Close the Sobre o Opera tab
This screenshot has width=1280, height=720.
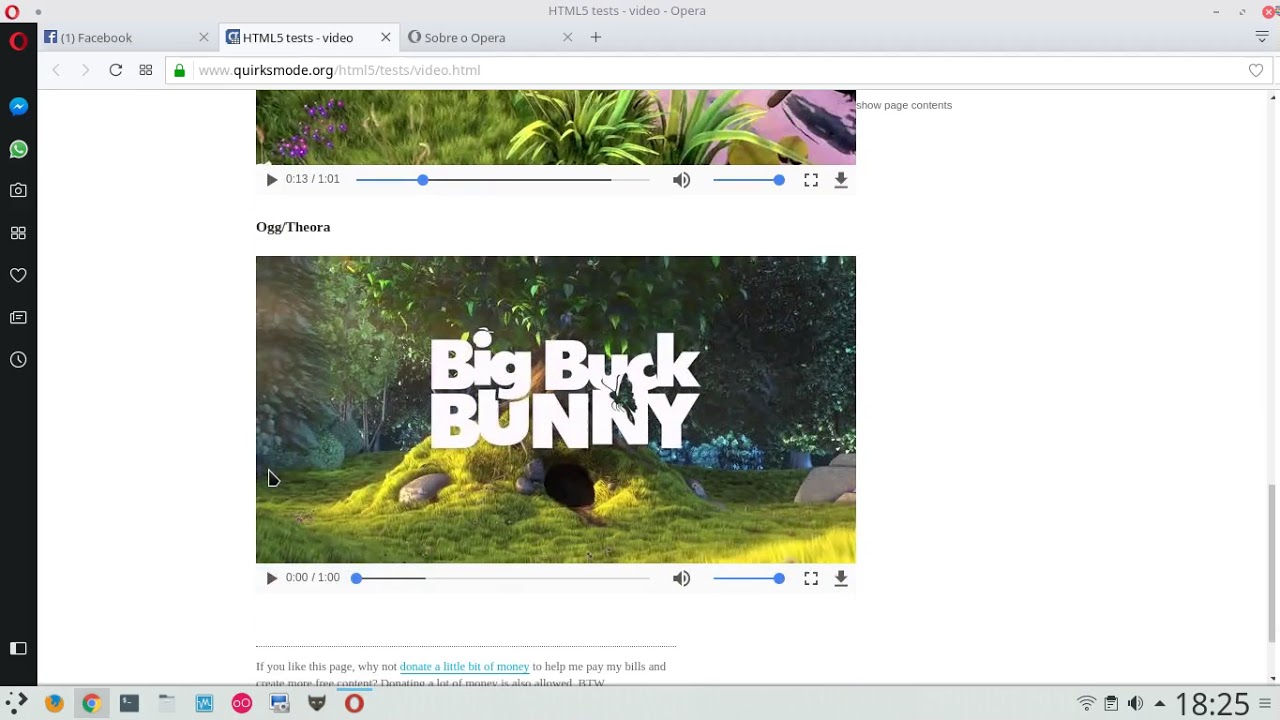point(568,37)
